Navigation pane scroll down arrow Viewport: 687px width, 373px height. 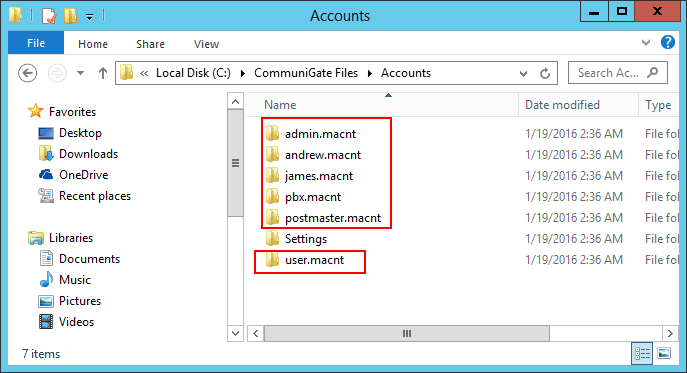pos(235,333)
